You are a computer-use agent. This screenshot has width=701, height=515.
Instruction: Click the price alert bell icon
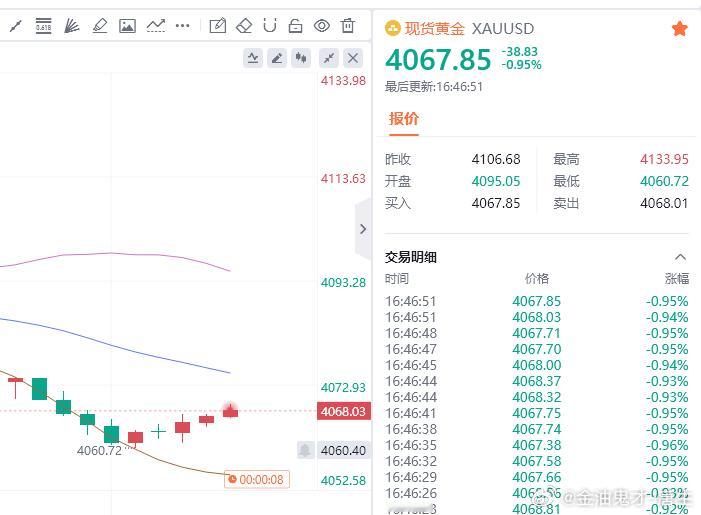[305, 450]
